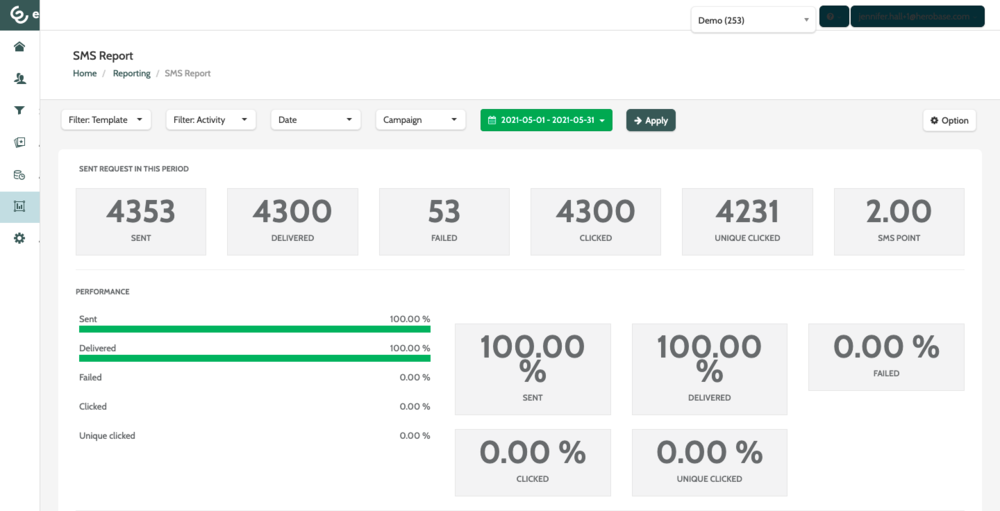Open the user email account menu

click(917, 17)
